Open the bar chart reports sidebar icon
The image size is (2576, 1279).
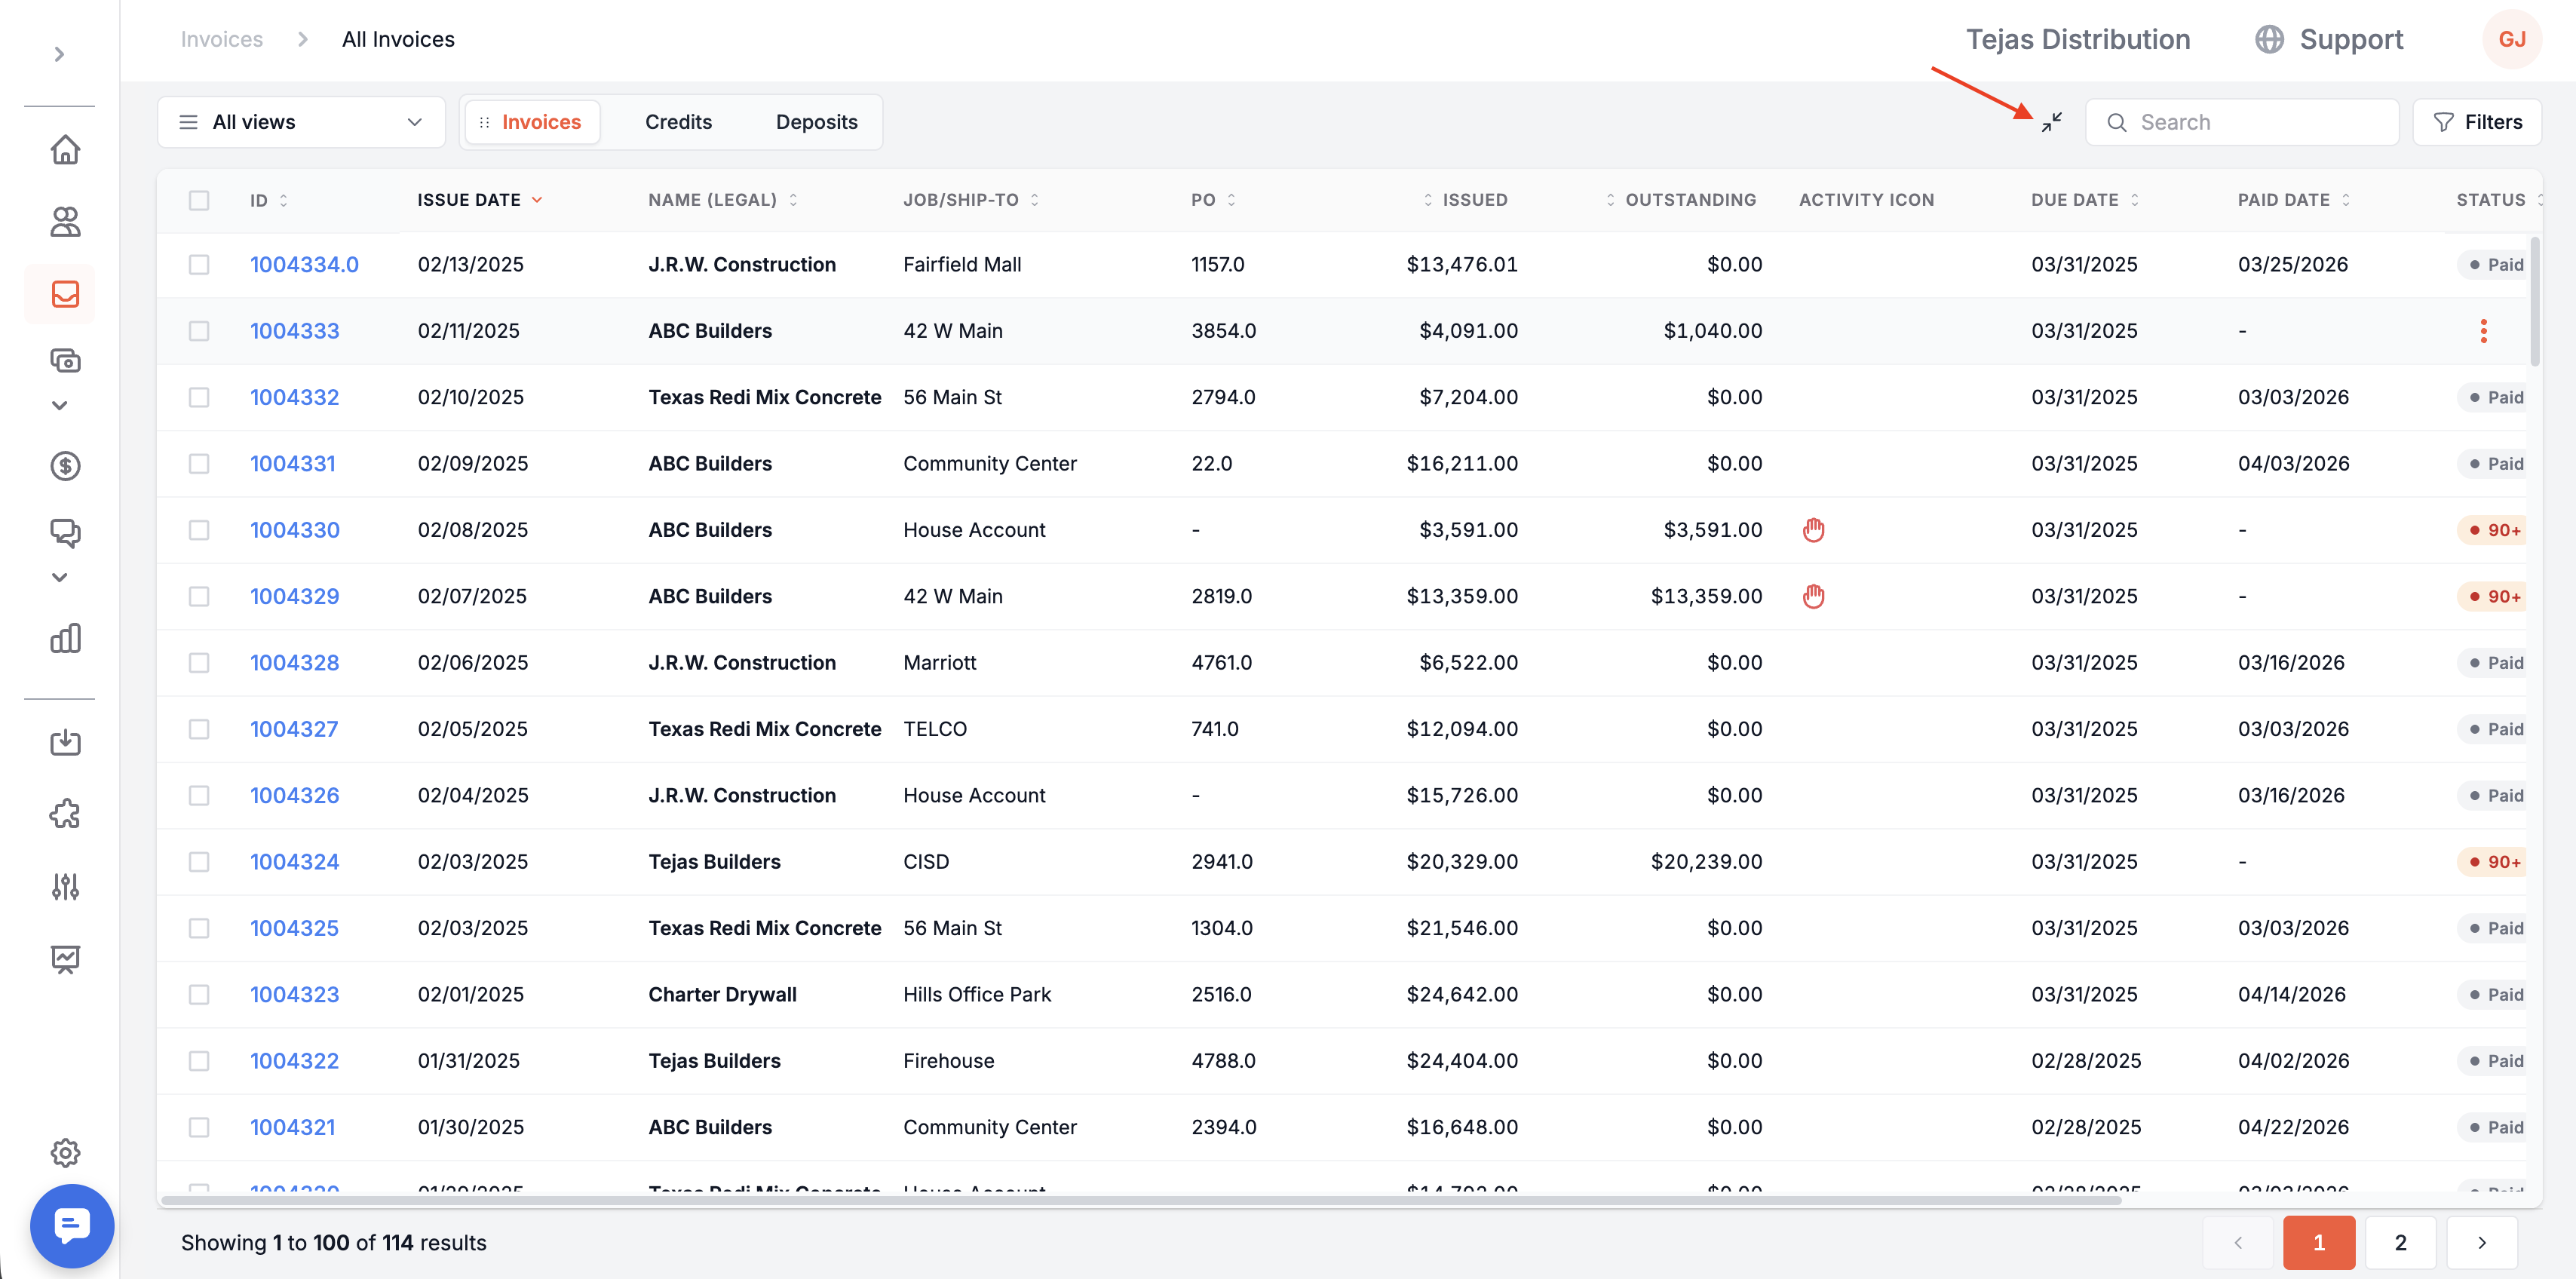[65, 638]
